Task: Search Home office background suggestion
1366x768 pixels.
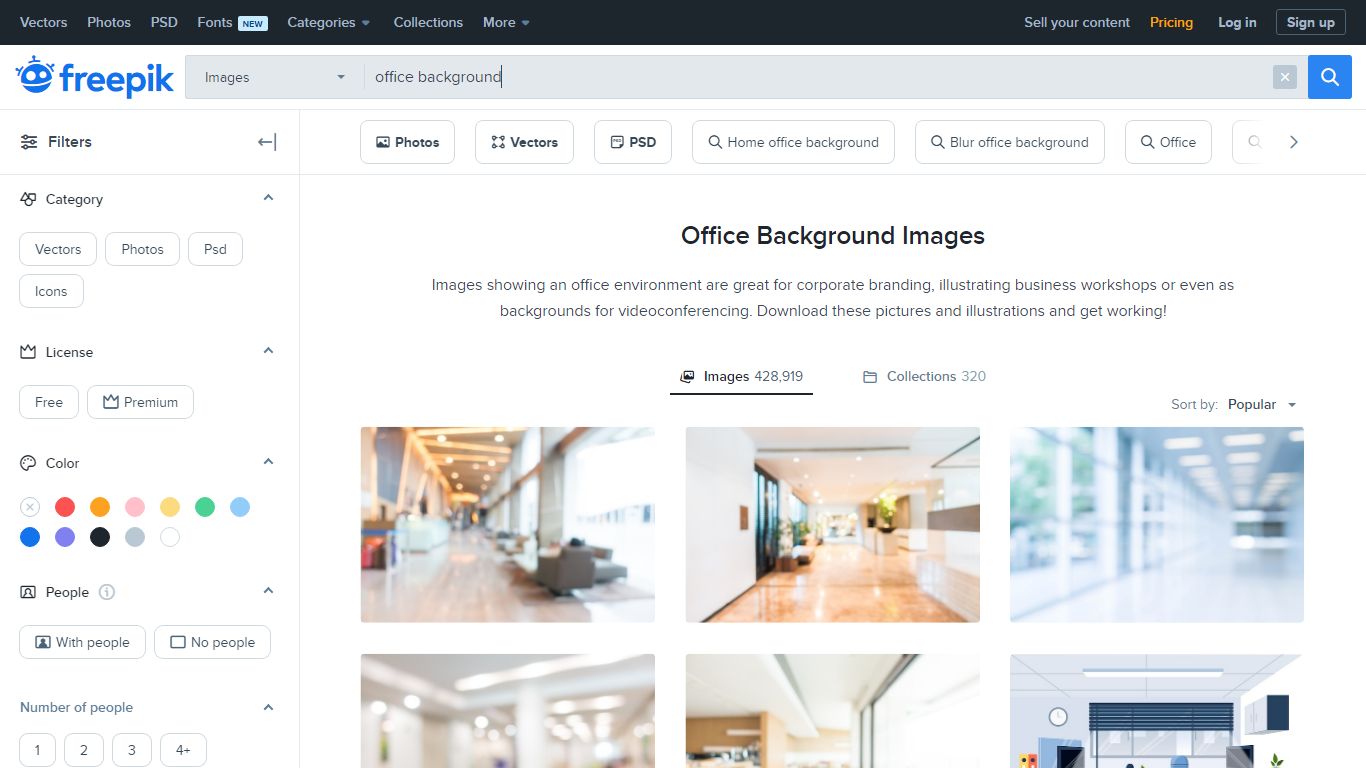Action: [793, 142]
